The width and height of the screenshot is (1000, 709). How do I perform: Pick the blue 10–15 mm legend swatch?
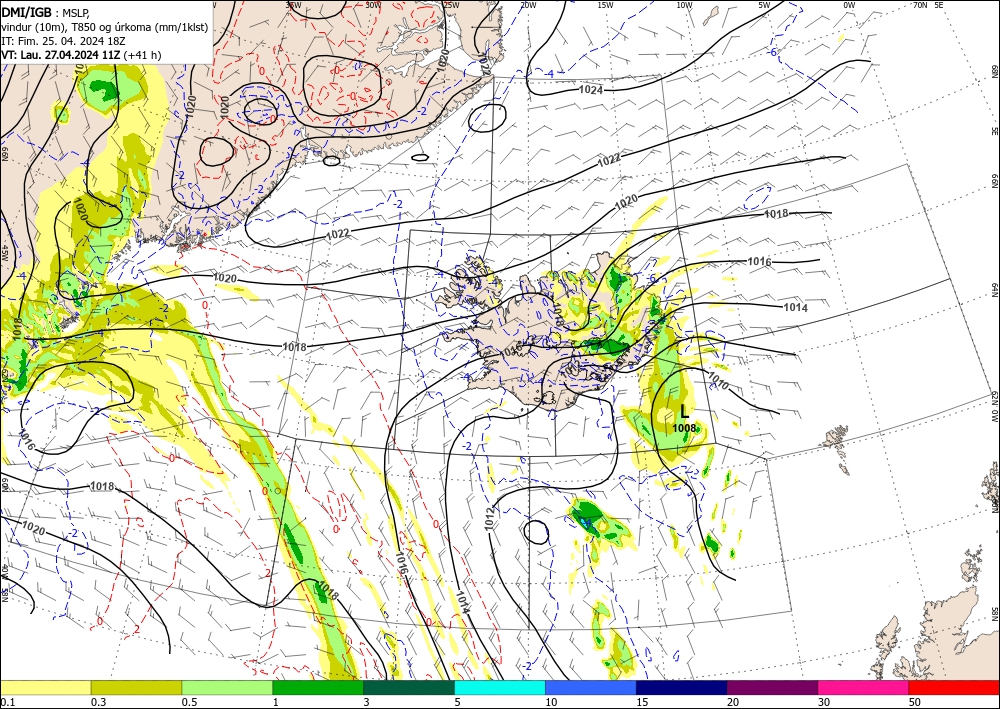[591, 687]
